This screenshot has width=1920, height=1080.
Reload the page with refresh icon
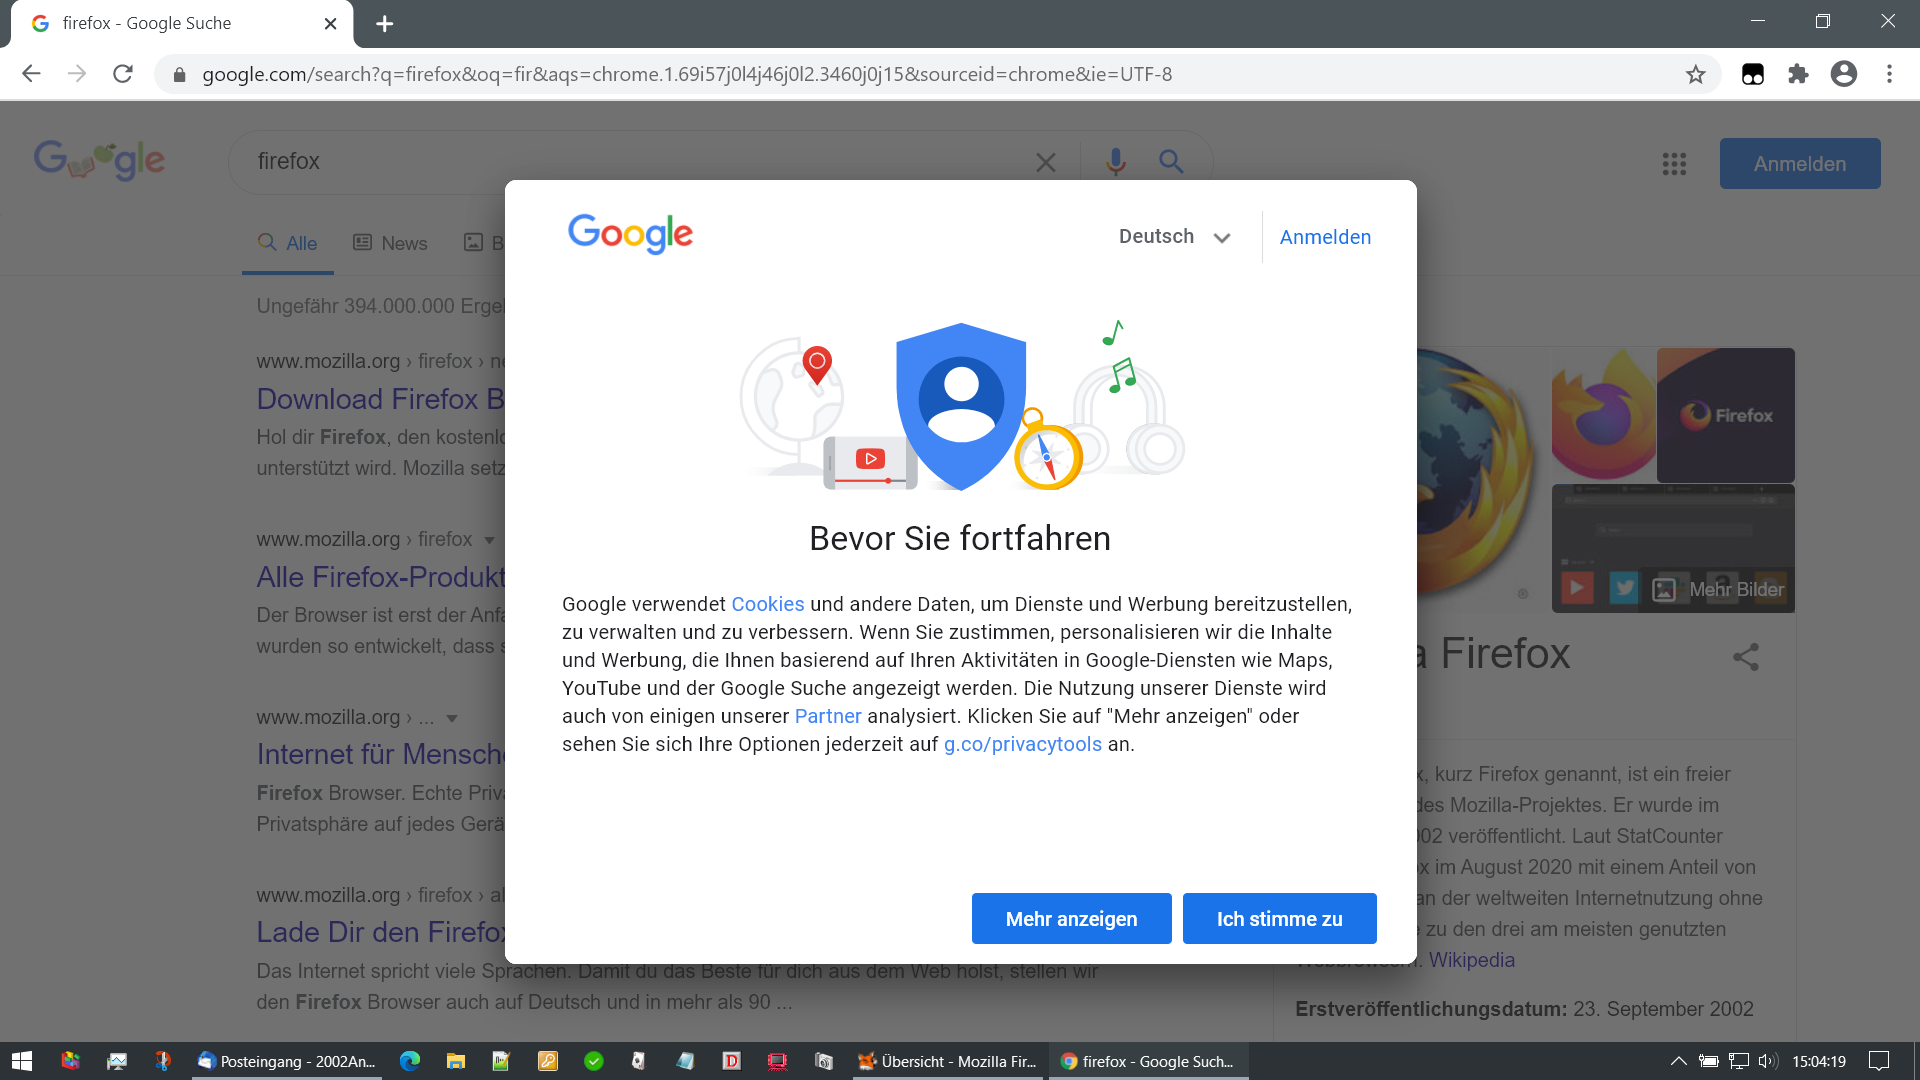[x=123, y=74]
